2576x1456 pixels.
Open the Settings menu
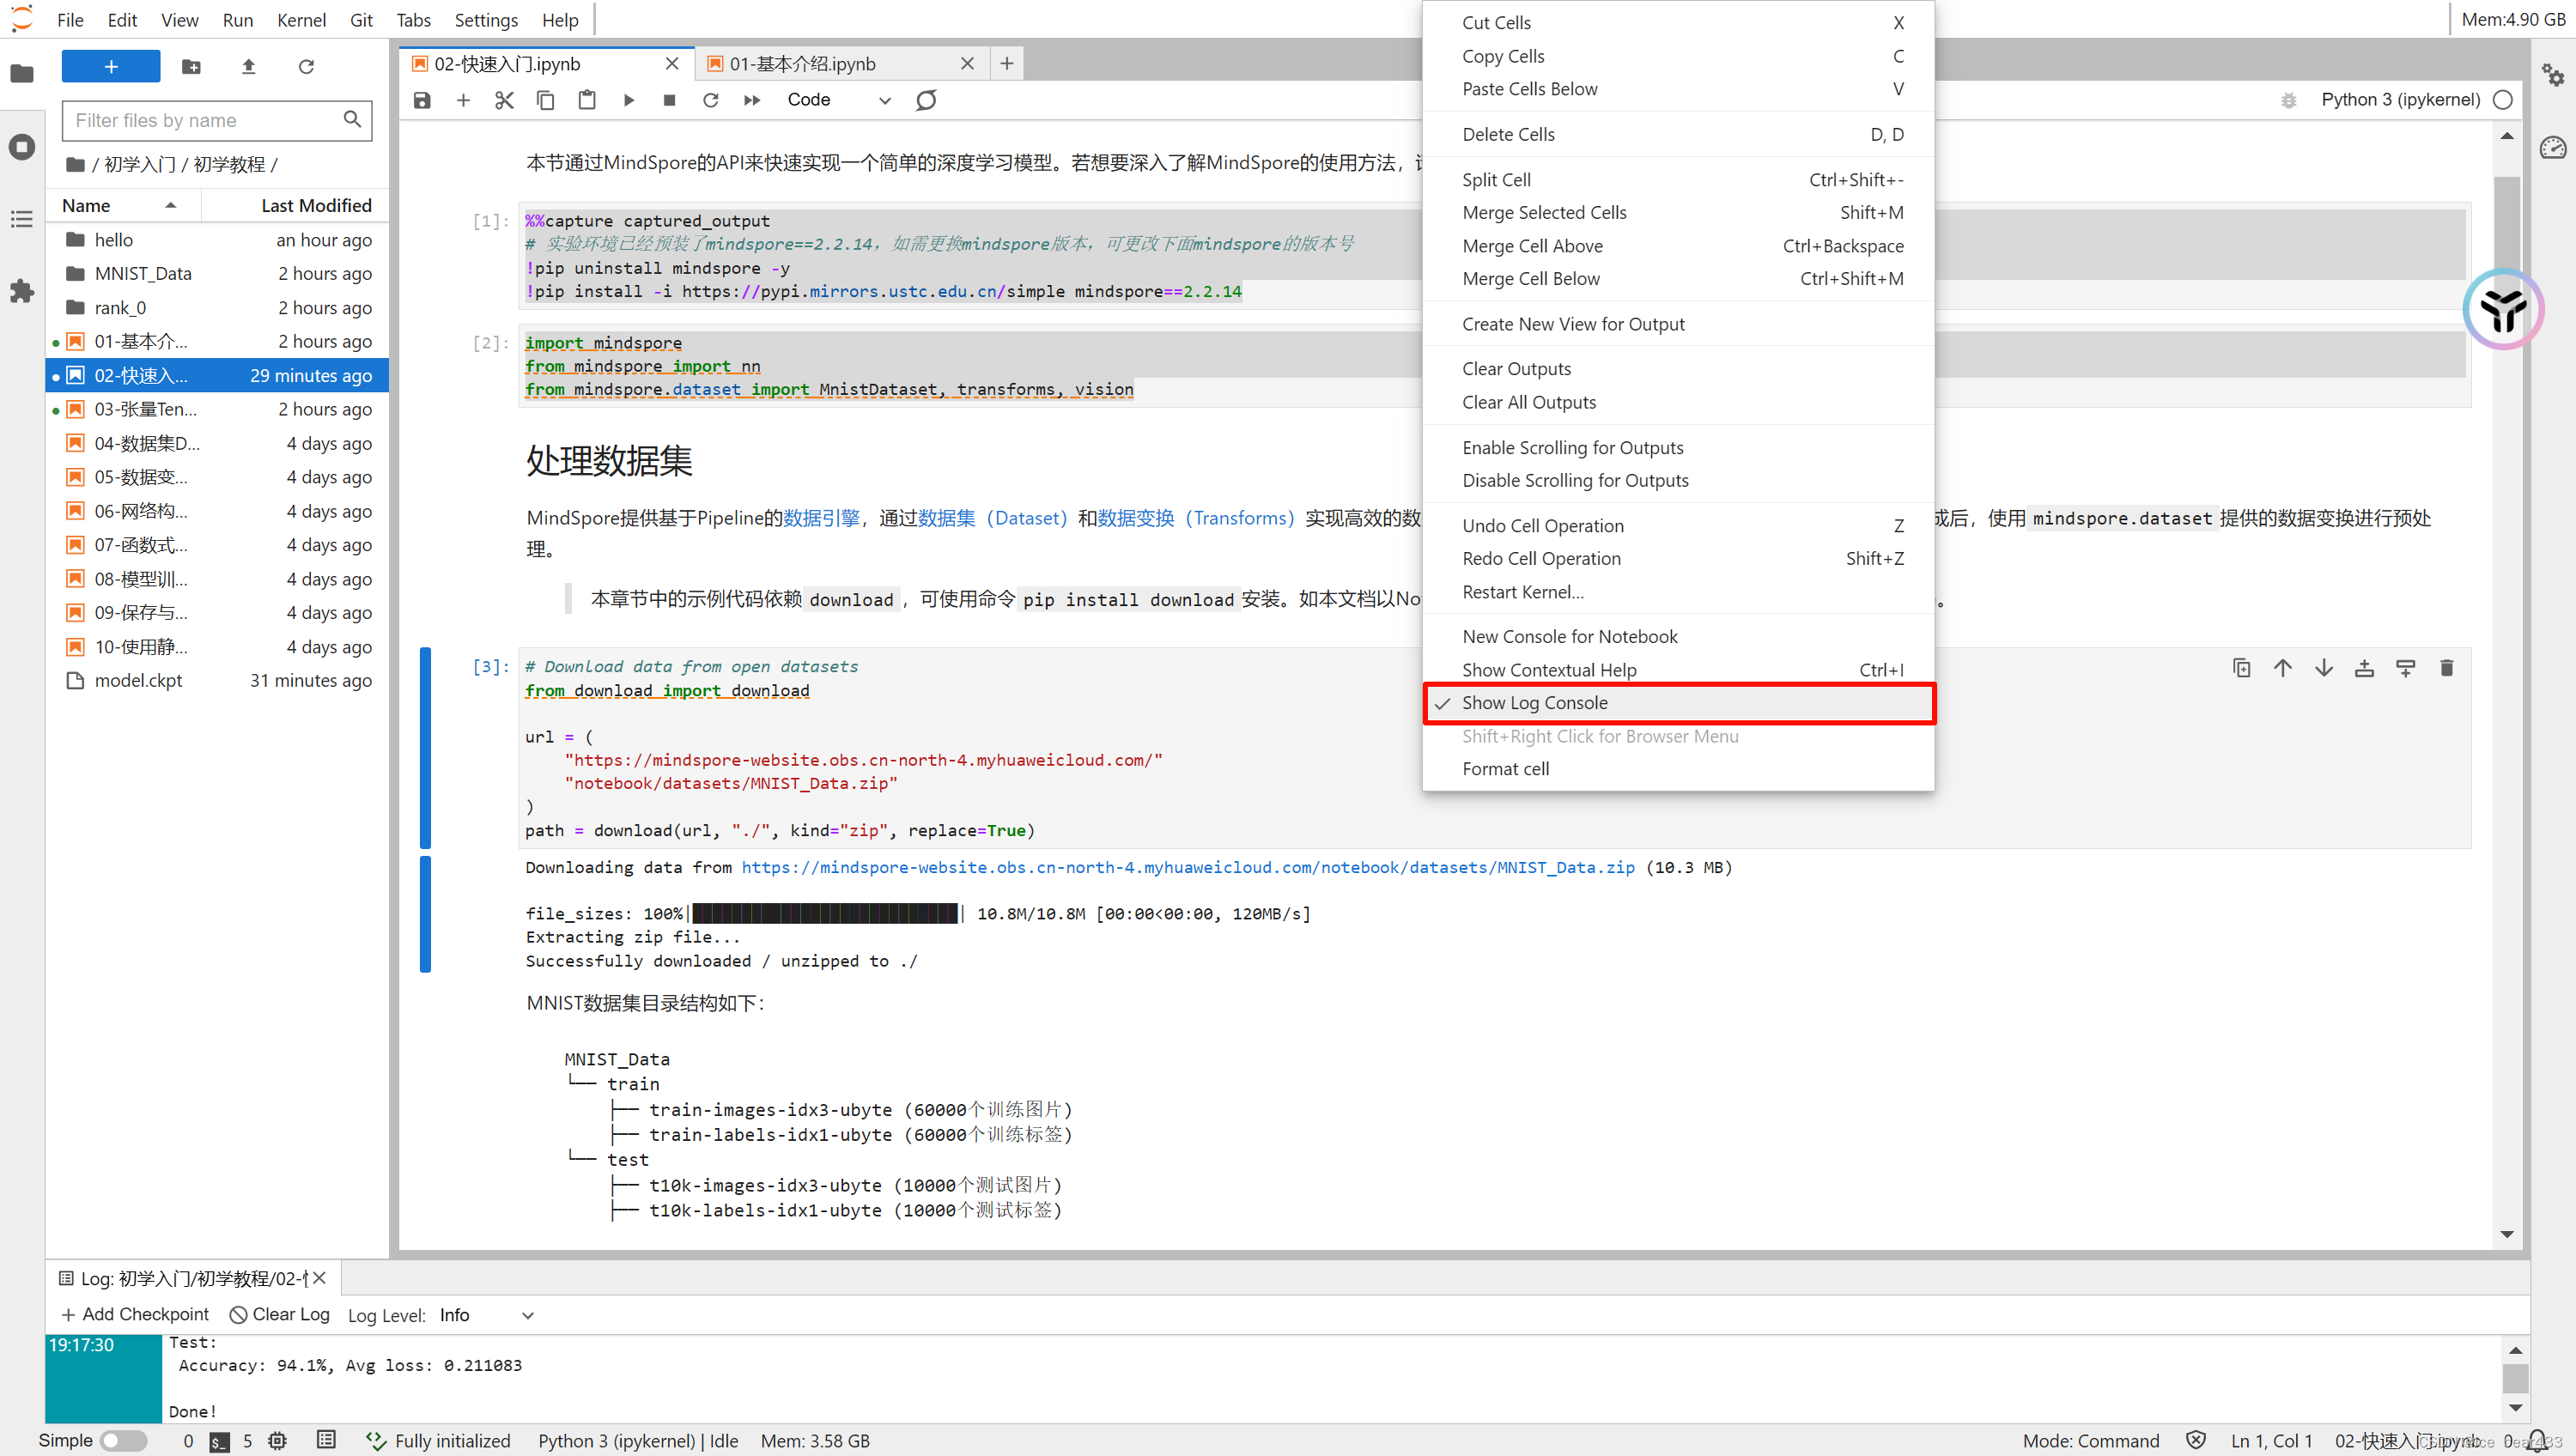pyautogui.click(x=486, y=20)
